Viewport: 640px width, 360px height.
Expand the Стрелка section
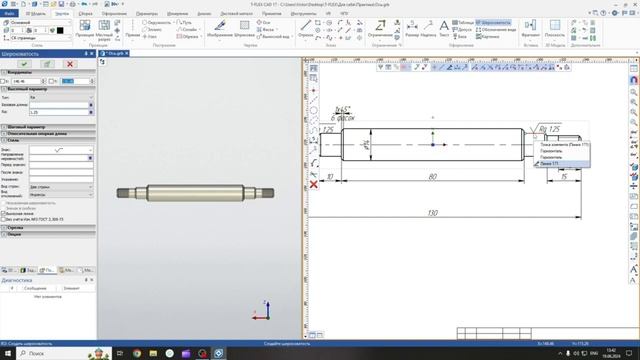48,227
